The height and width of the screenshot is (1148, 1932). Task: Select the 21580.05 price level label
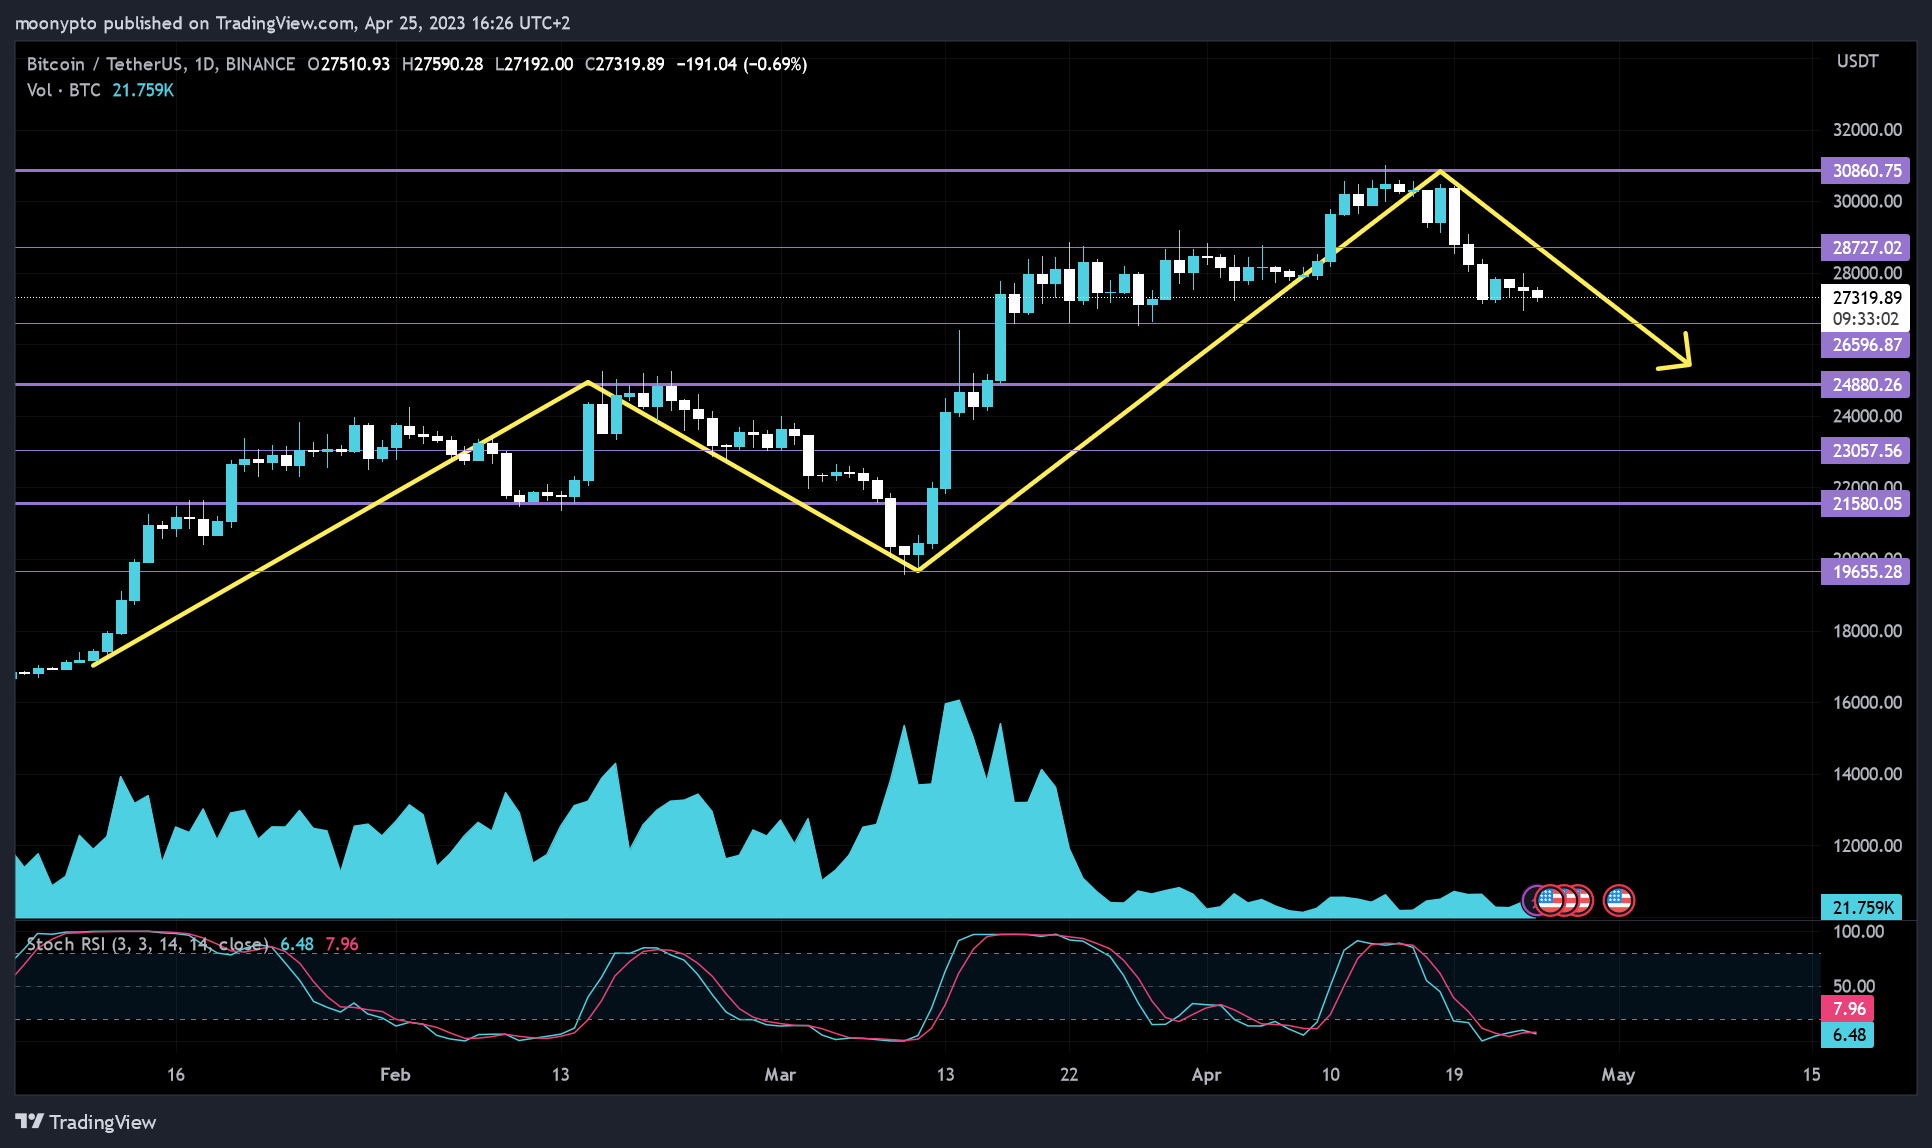[1865, 504]
